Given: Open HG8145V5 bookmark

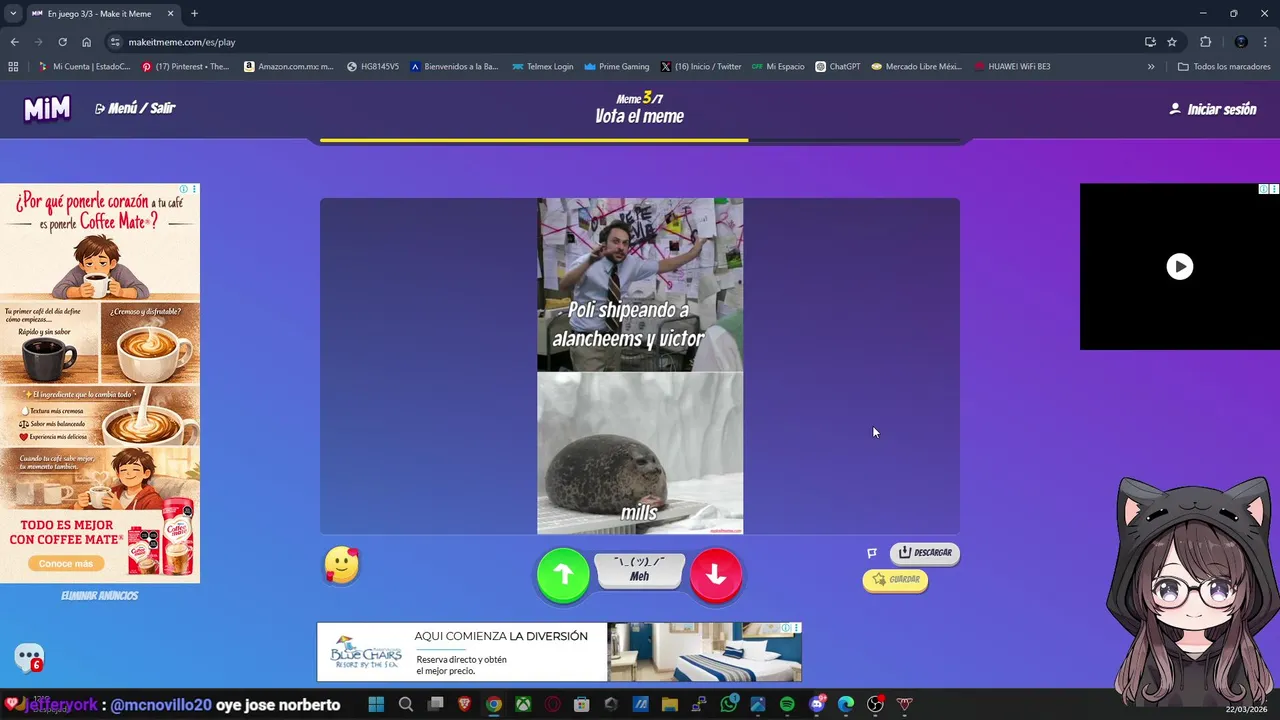Looking at the screenshot, I should [x=373, y=67].
